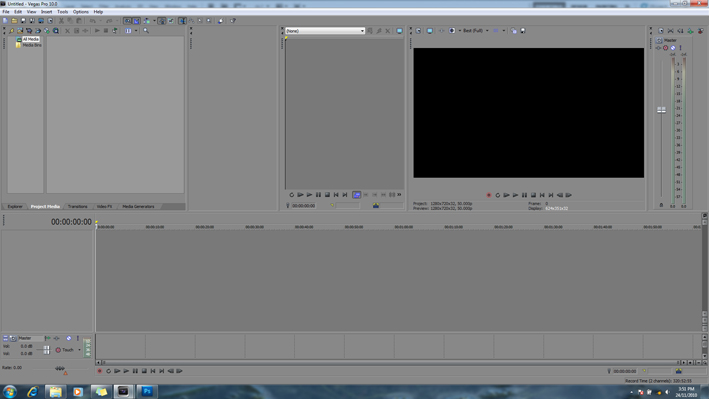The width and height of the screenshot is (709, 399).
Task: Open Photoshop from the Windows taskbar
Action: pos(147,391)
